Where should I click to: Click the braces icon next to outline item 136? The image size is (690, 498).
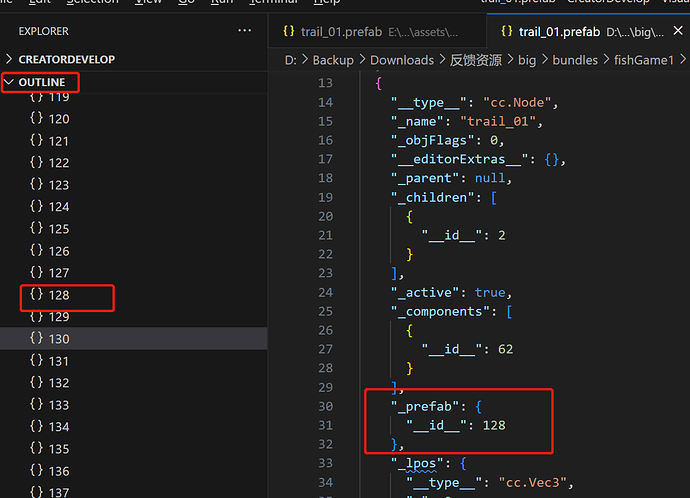[37, 471]
